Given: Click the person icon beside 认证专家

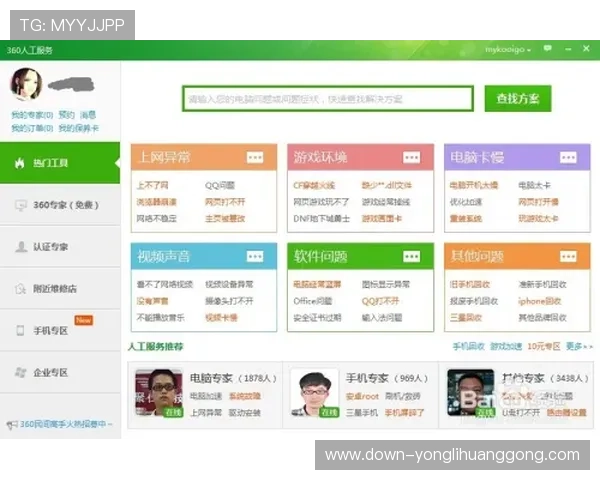Looking at the screenshot, I should (x=21, y=247).
